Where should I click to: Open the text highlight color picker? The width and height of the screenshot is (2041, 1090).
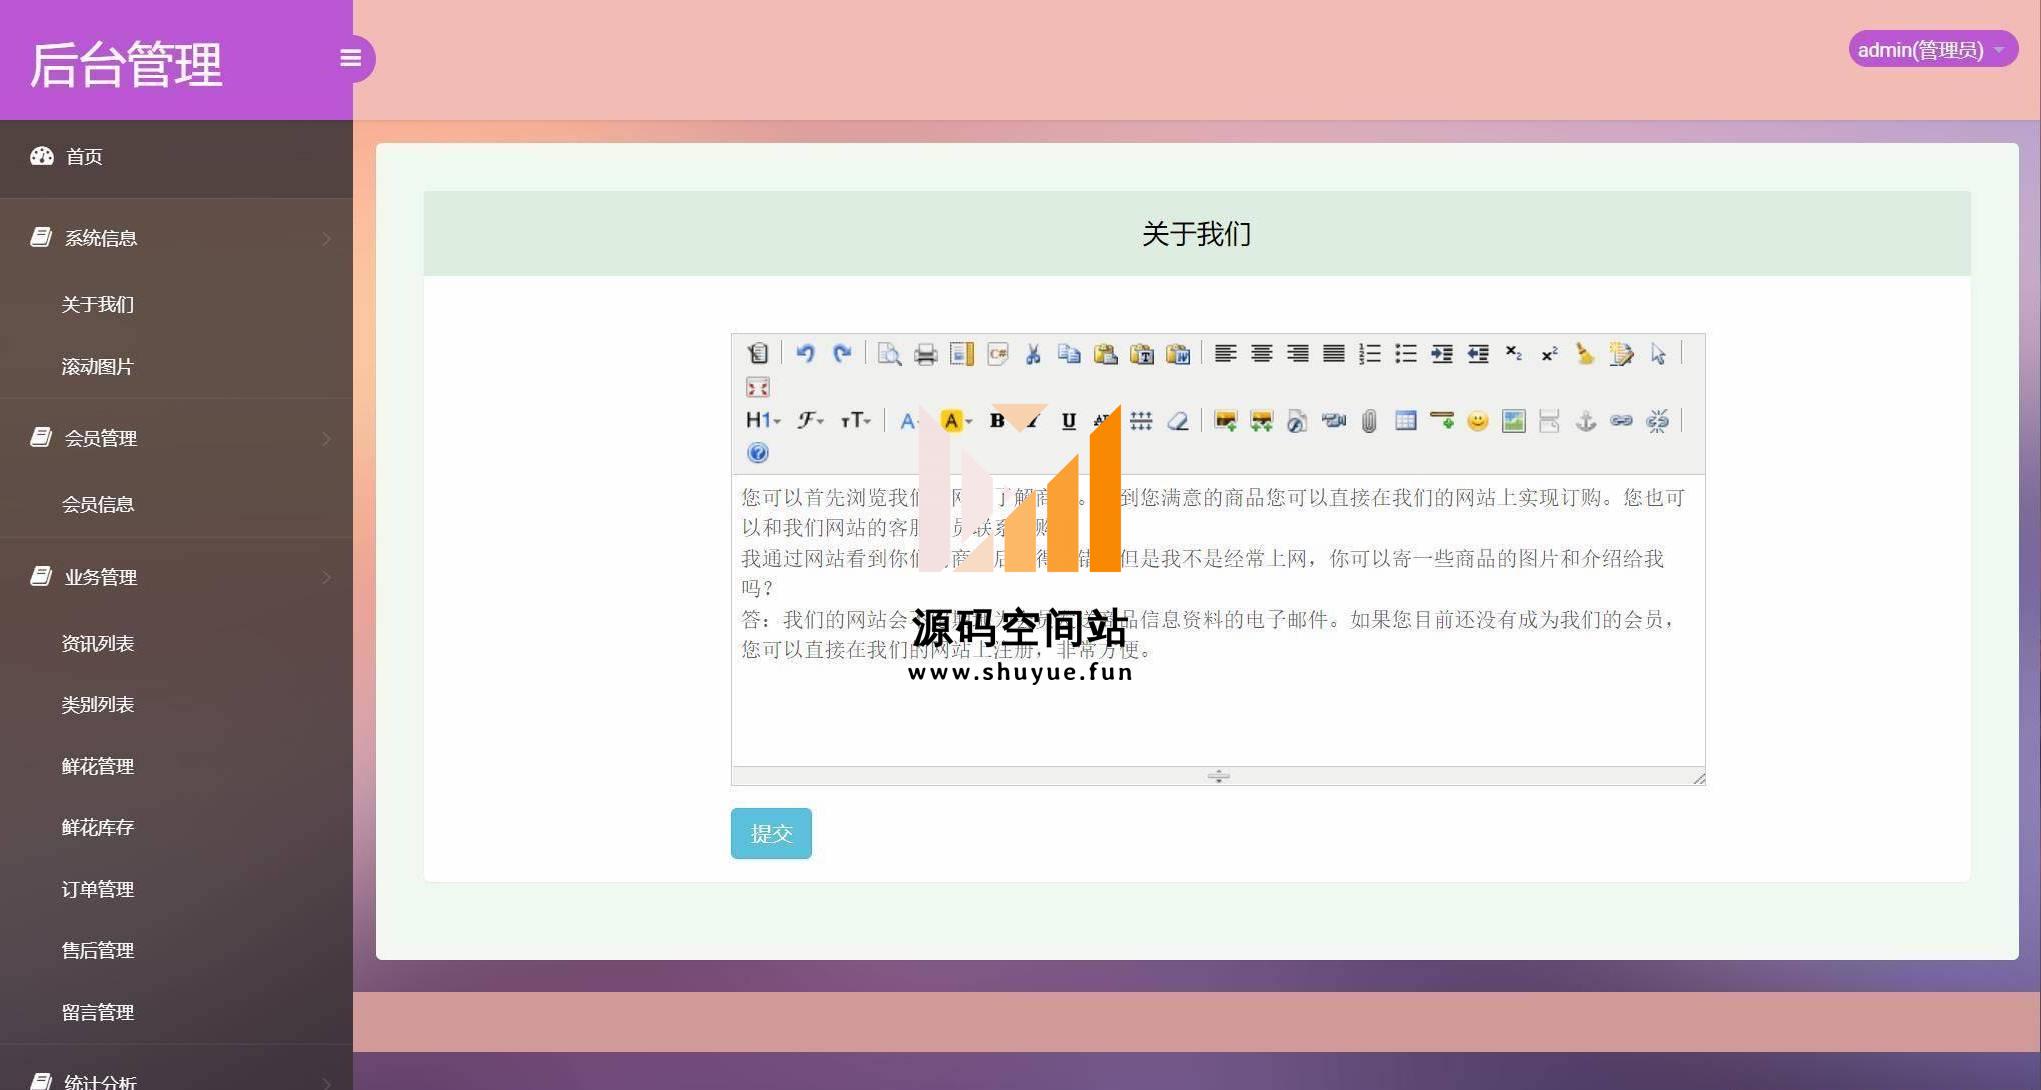pos(955,421)
